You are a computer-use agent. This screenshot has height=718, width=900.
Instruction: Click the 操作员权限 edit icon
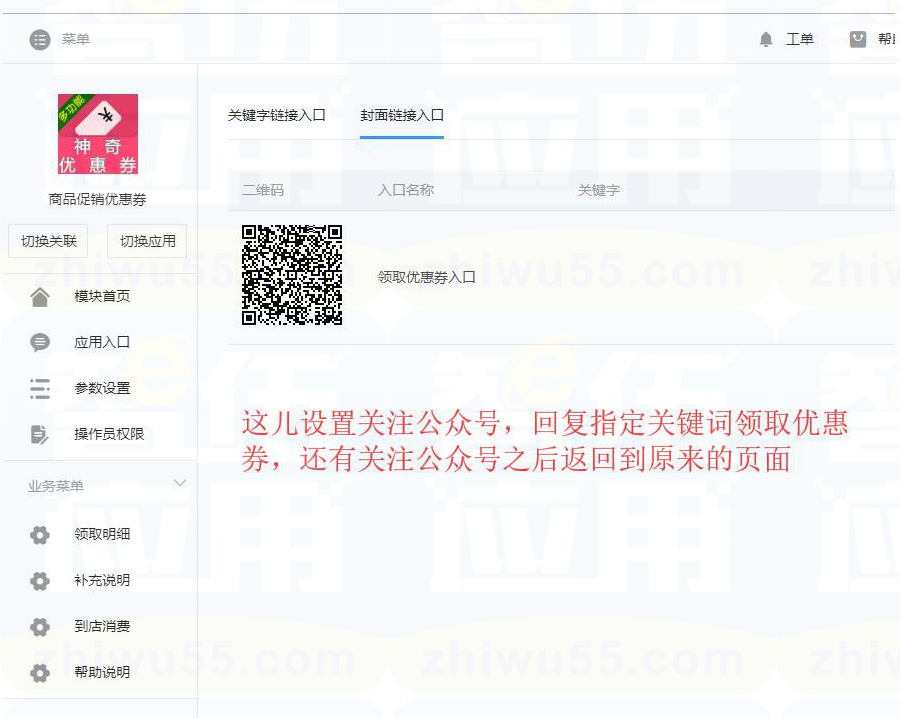(40, 434)
